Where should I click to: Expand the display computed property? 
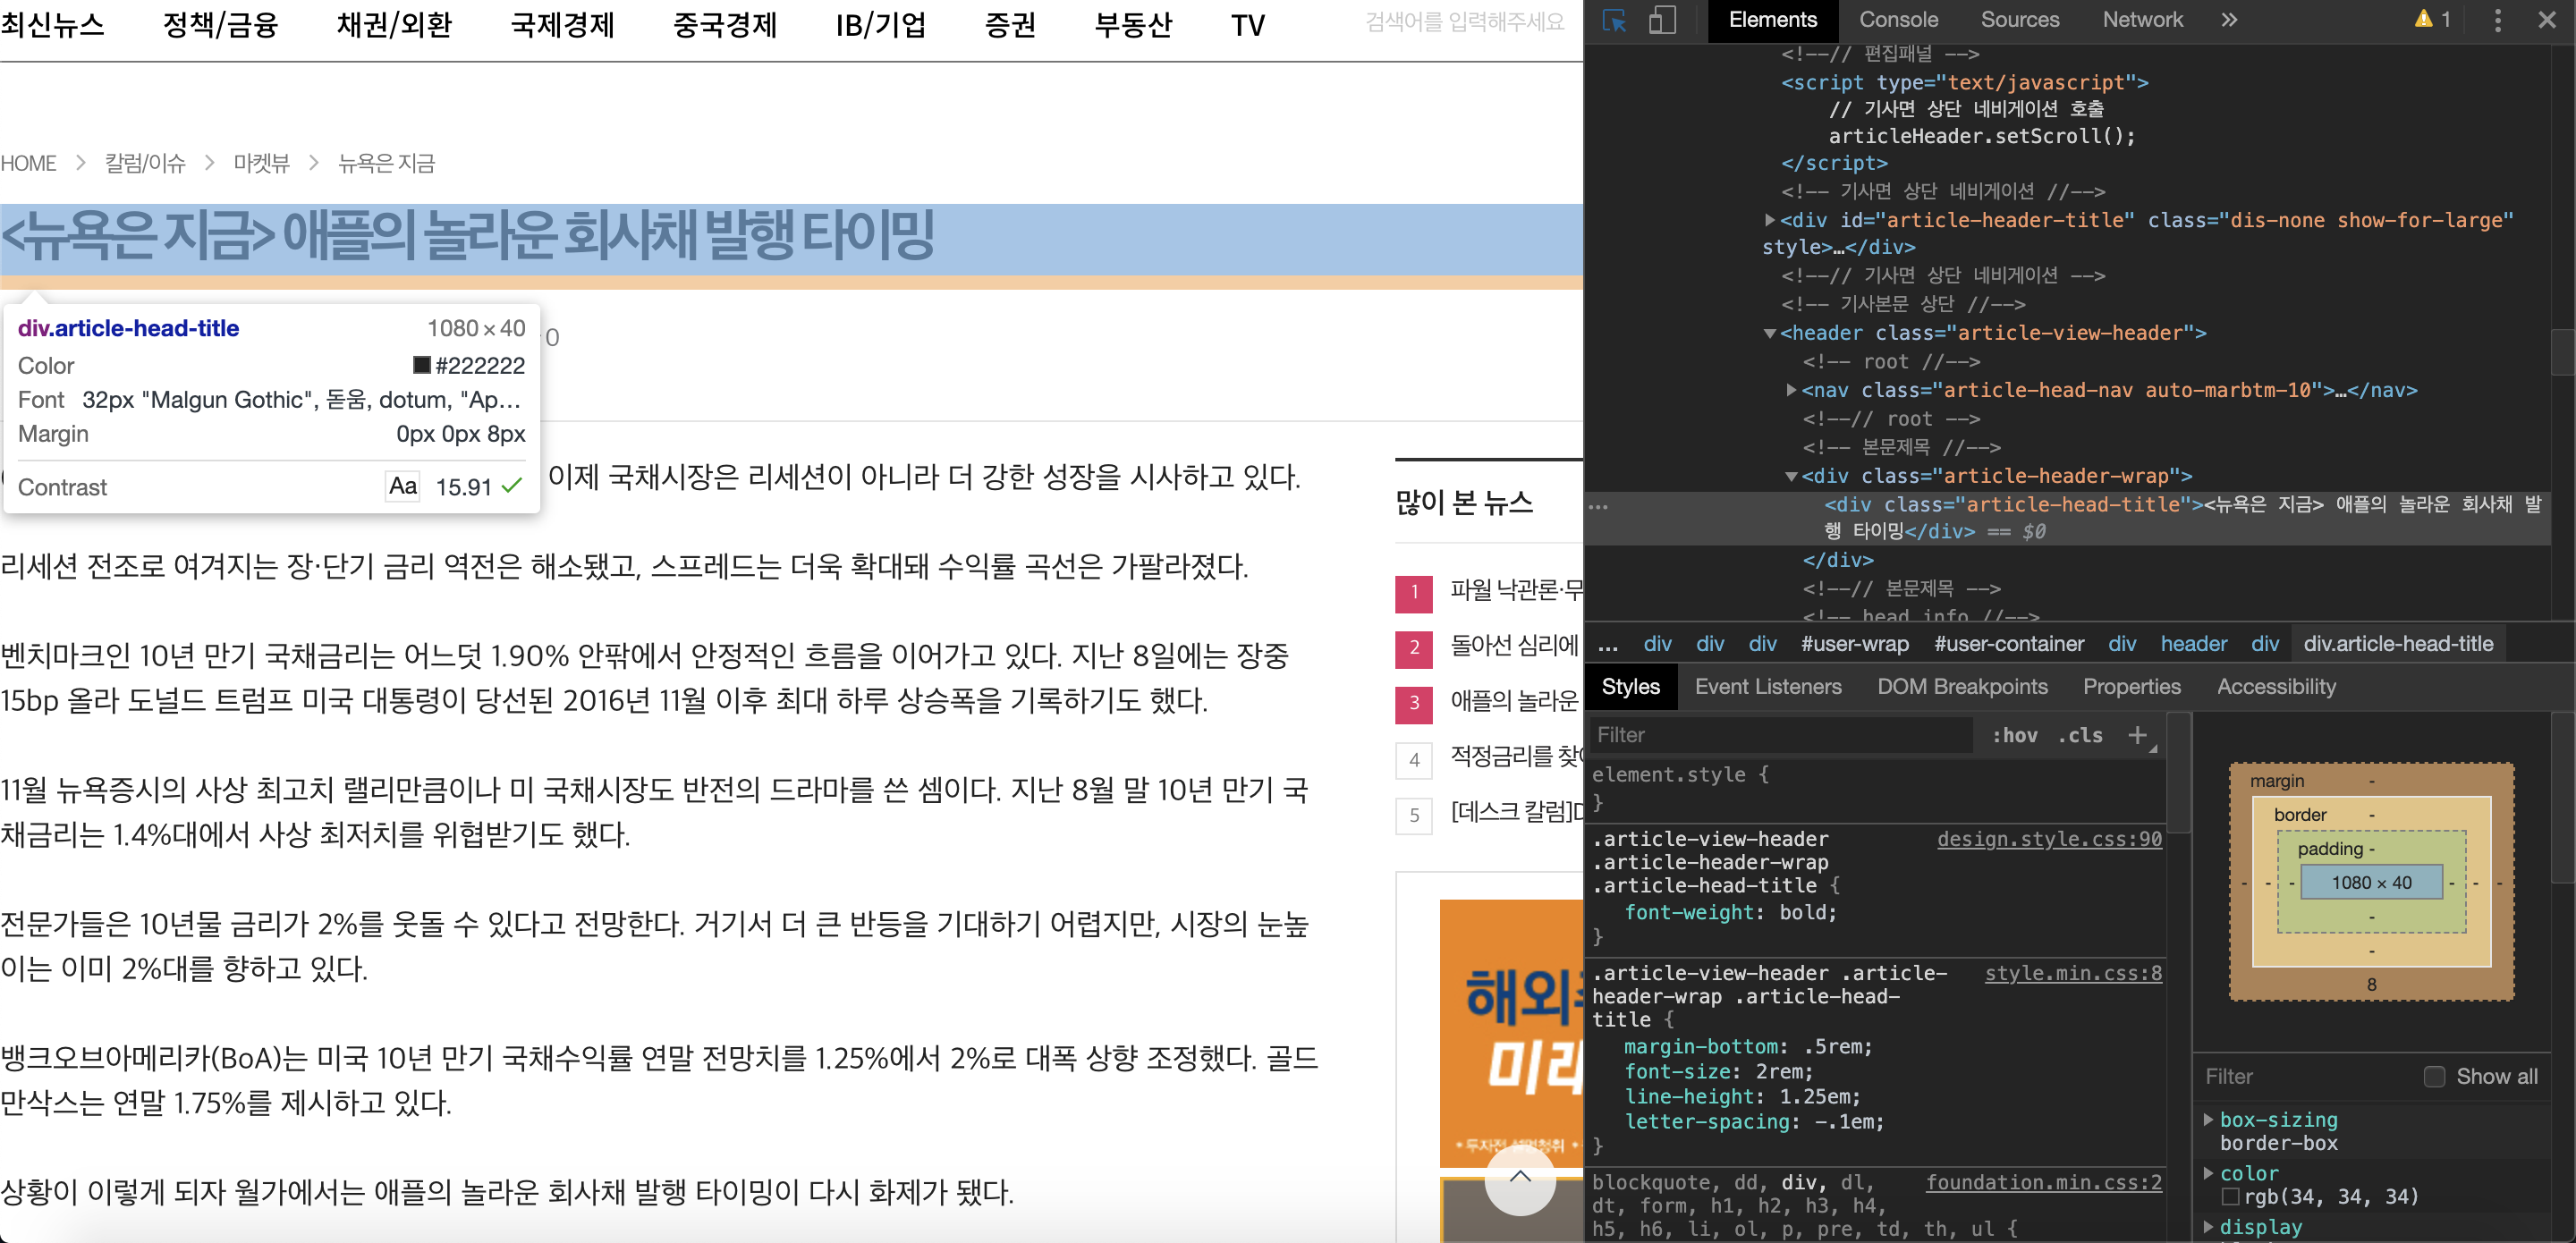[x=2208, y=1227]
